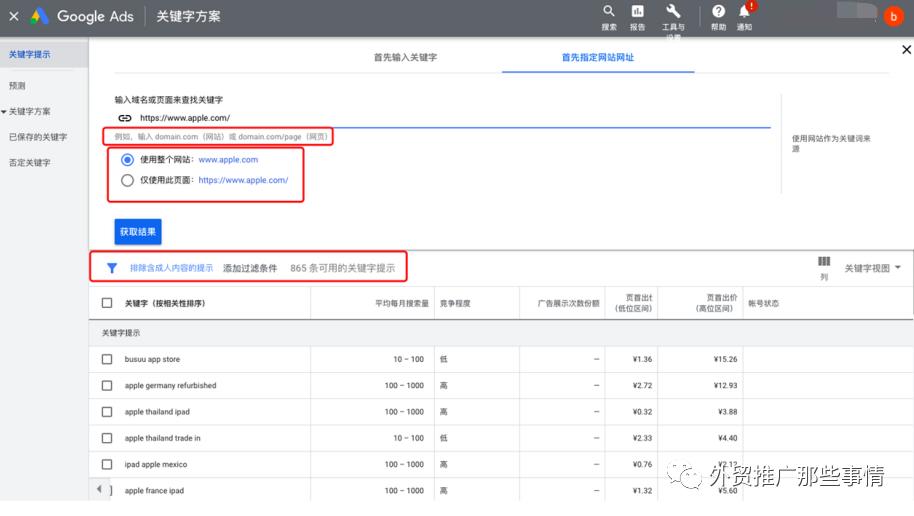Click the blue filter funnel icon
This screenshot has height=516, width=914.
click(x=112, y=268)
